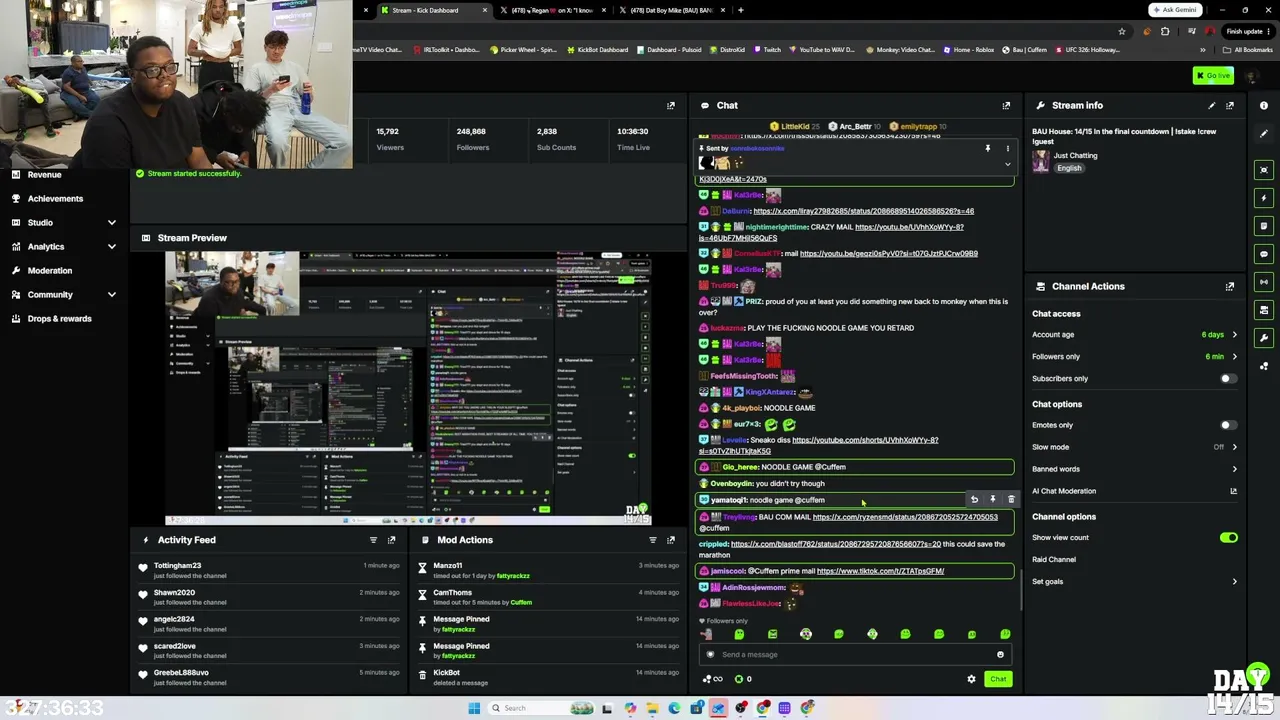
Task: Click the wrench icon in right sidebar
Action: click(1264, 338)
